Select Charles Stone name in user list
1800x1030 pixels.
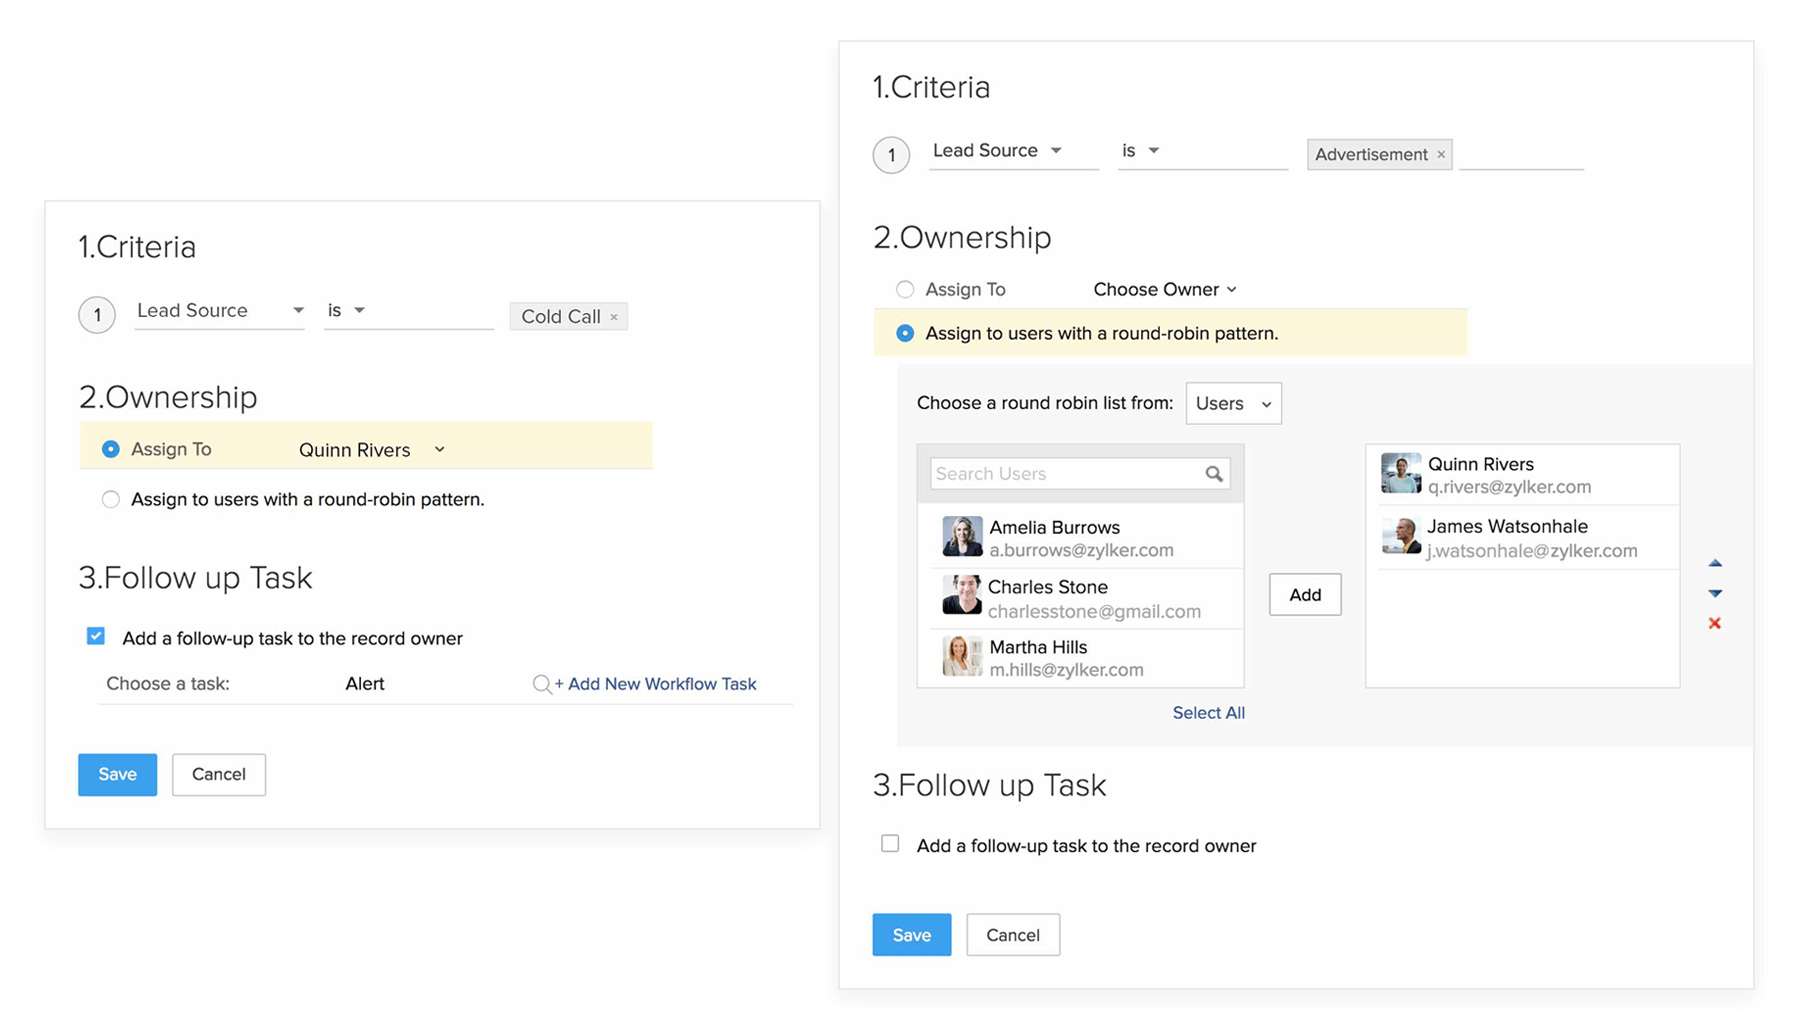coord(1048,587)
